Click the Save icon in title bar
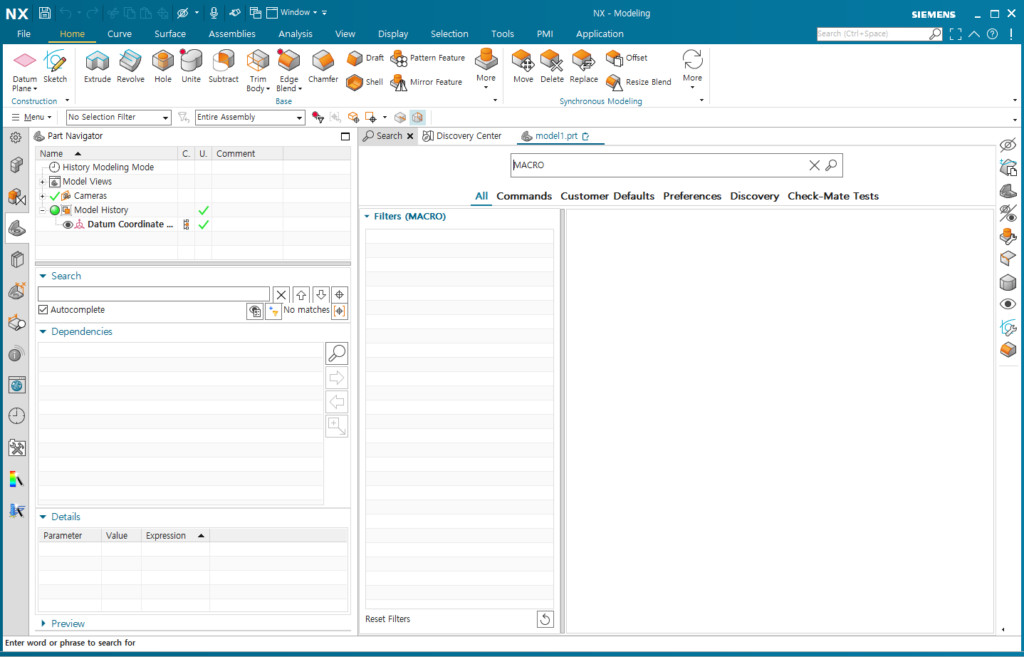 point(44,12)
